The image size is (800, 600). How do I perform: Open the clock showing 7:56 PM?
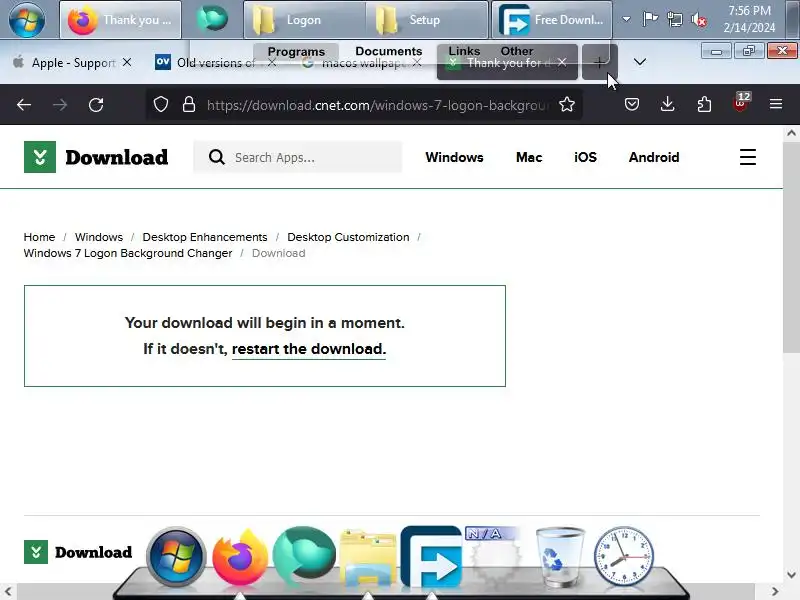pos(749,19)
